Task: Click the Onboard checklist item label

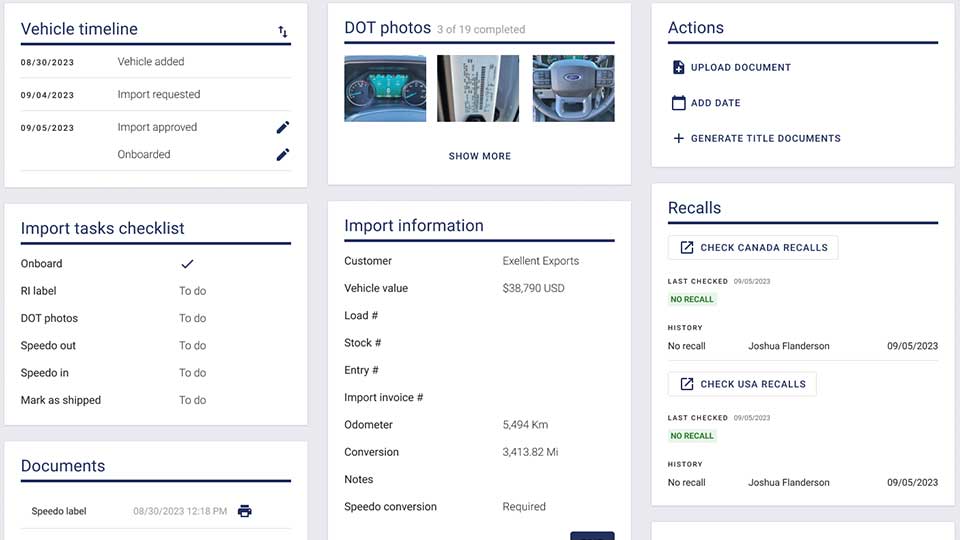Action: pyautogui.click(x=42, y=264)
